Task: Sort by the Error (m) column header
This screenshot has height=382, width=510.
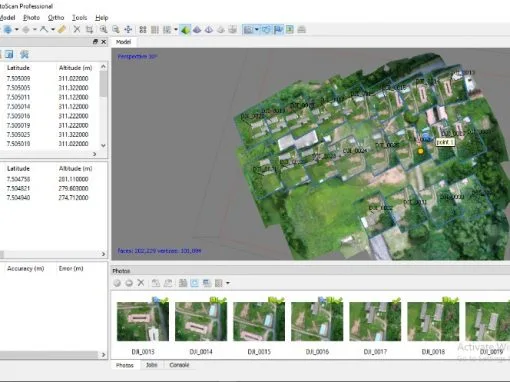Action: point(71,268)
